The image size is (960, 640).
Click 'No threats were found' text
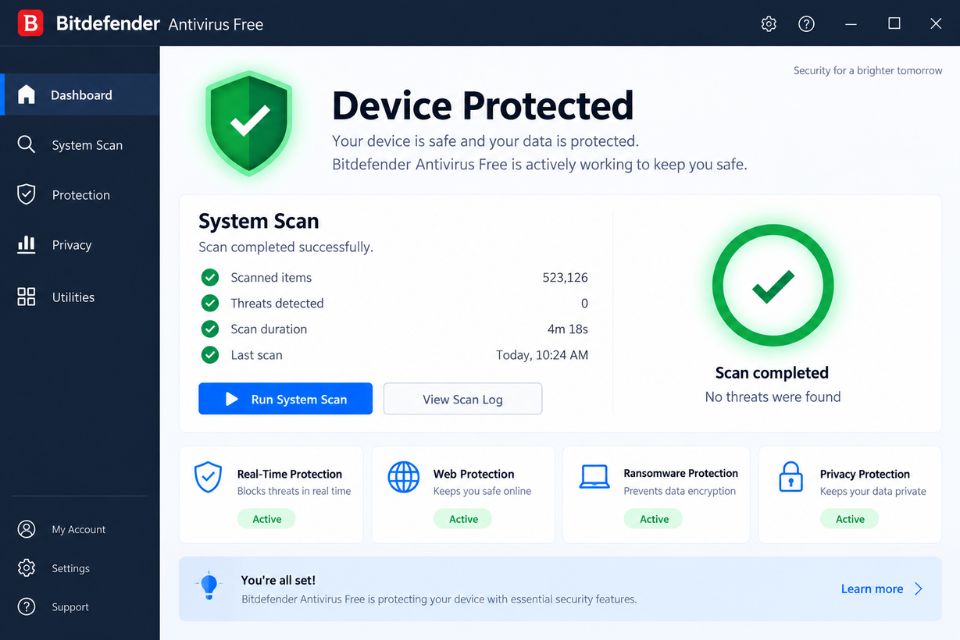pyautogui.click(x=773, y=397)
